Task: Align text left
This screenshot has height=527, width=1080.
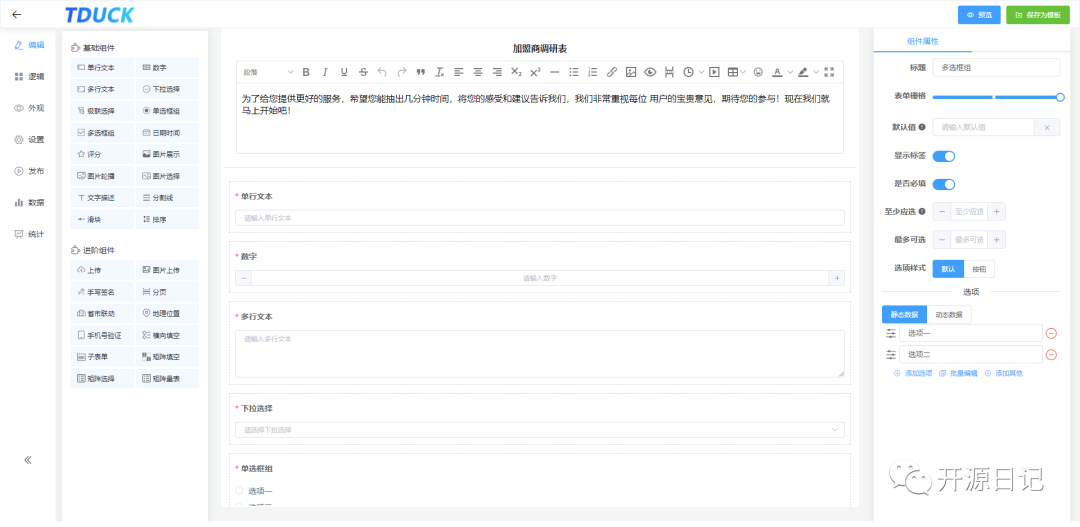Action: coord(459,72)
